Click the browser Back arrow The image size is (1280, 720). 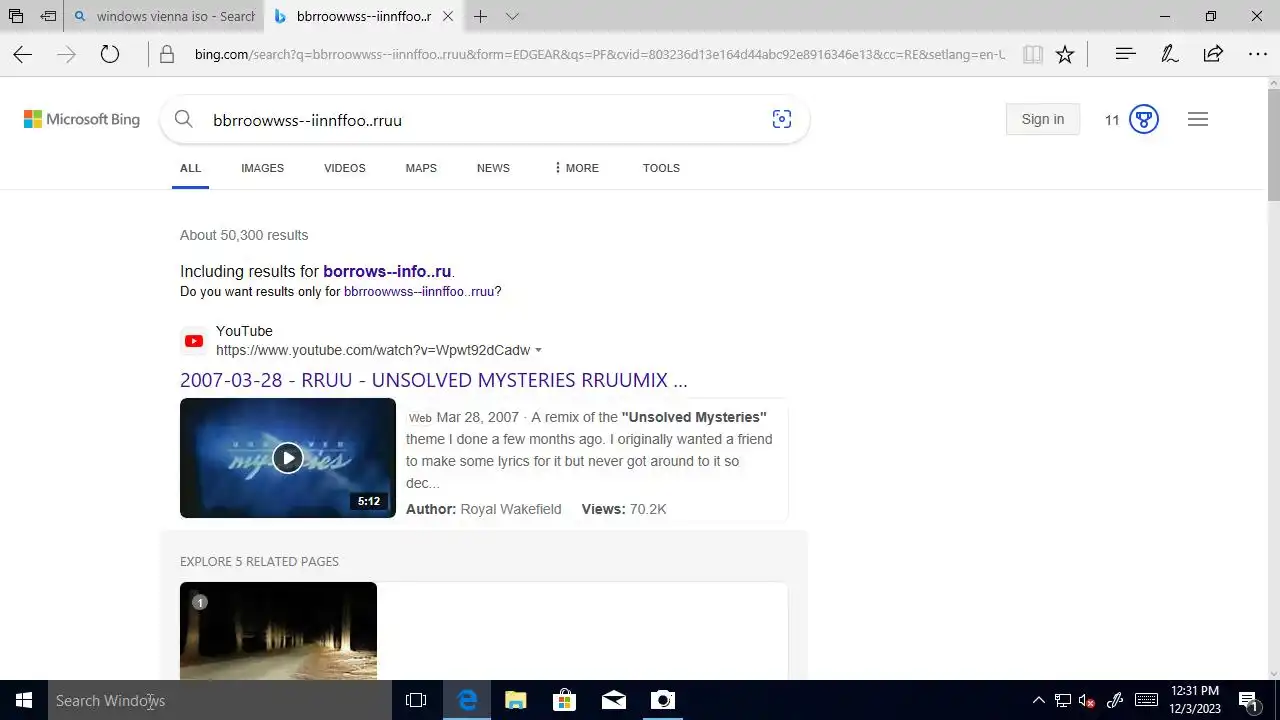[x=22, y=55]
